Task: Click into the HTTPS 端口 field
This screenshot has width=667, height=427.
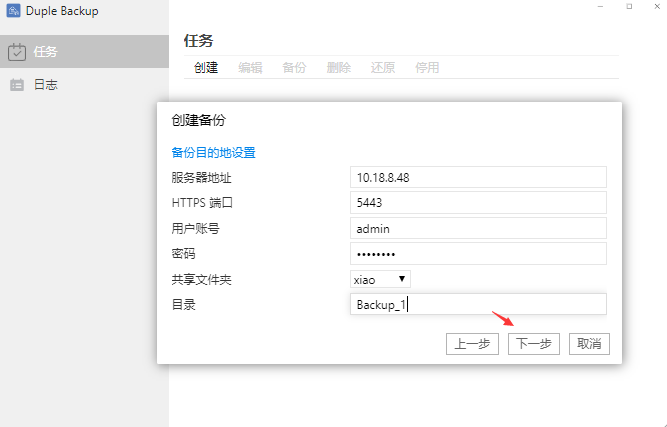Action: click(x=478, y=203)
